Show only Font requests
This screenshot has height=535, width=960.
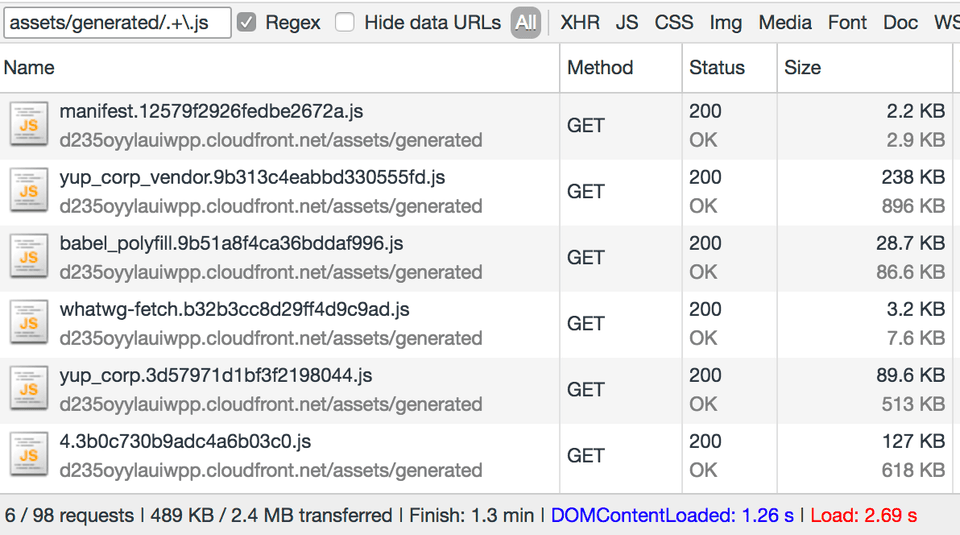tap(847, 23)
